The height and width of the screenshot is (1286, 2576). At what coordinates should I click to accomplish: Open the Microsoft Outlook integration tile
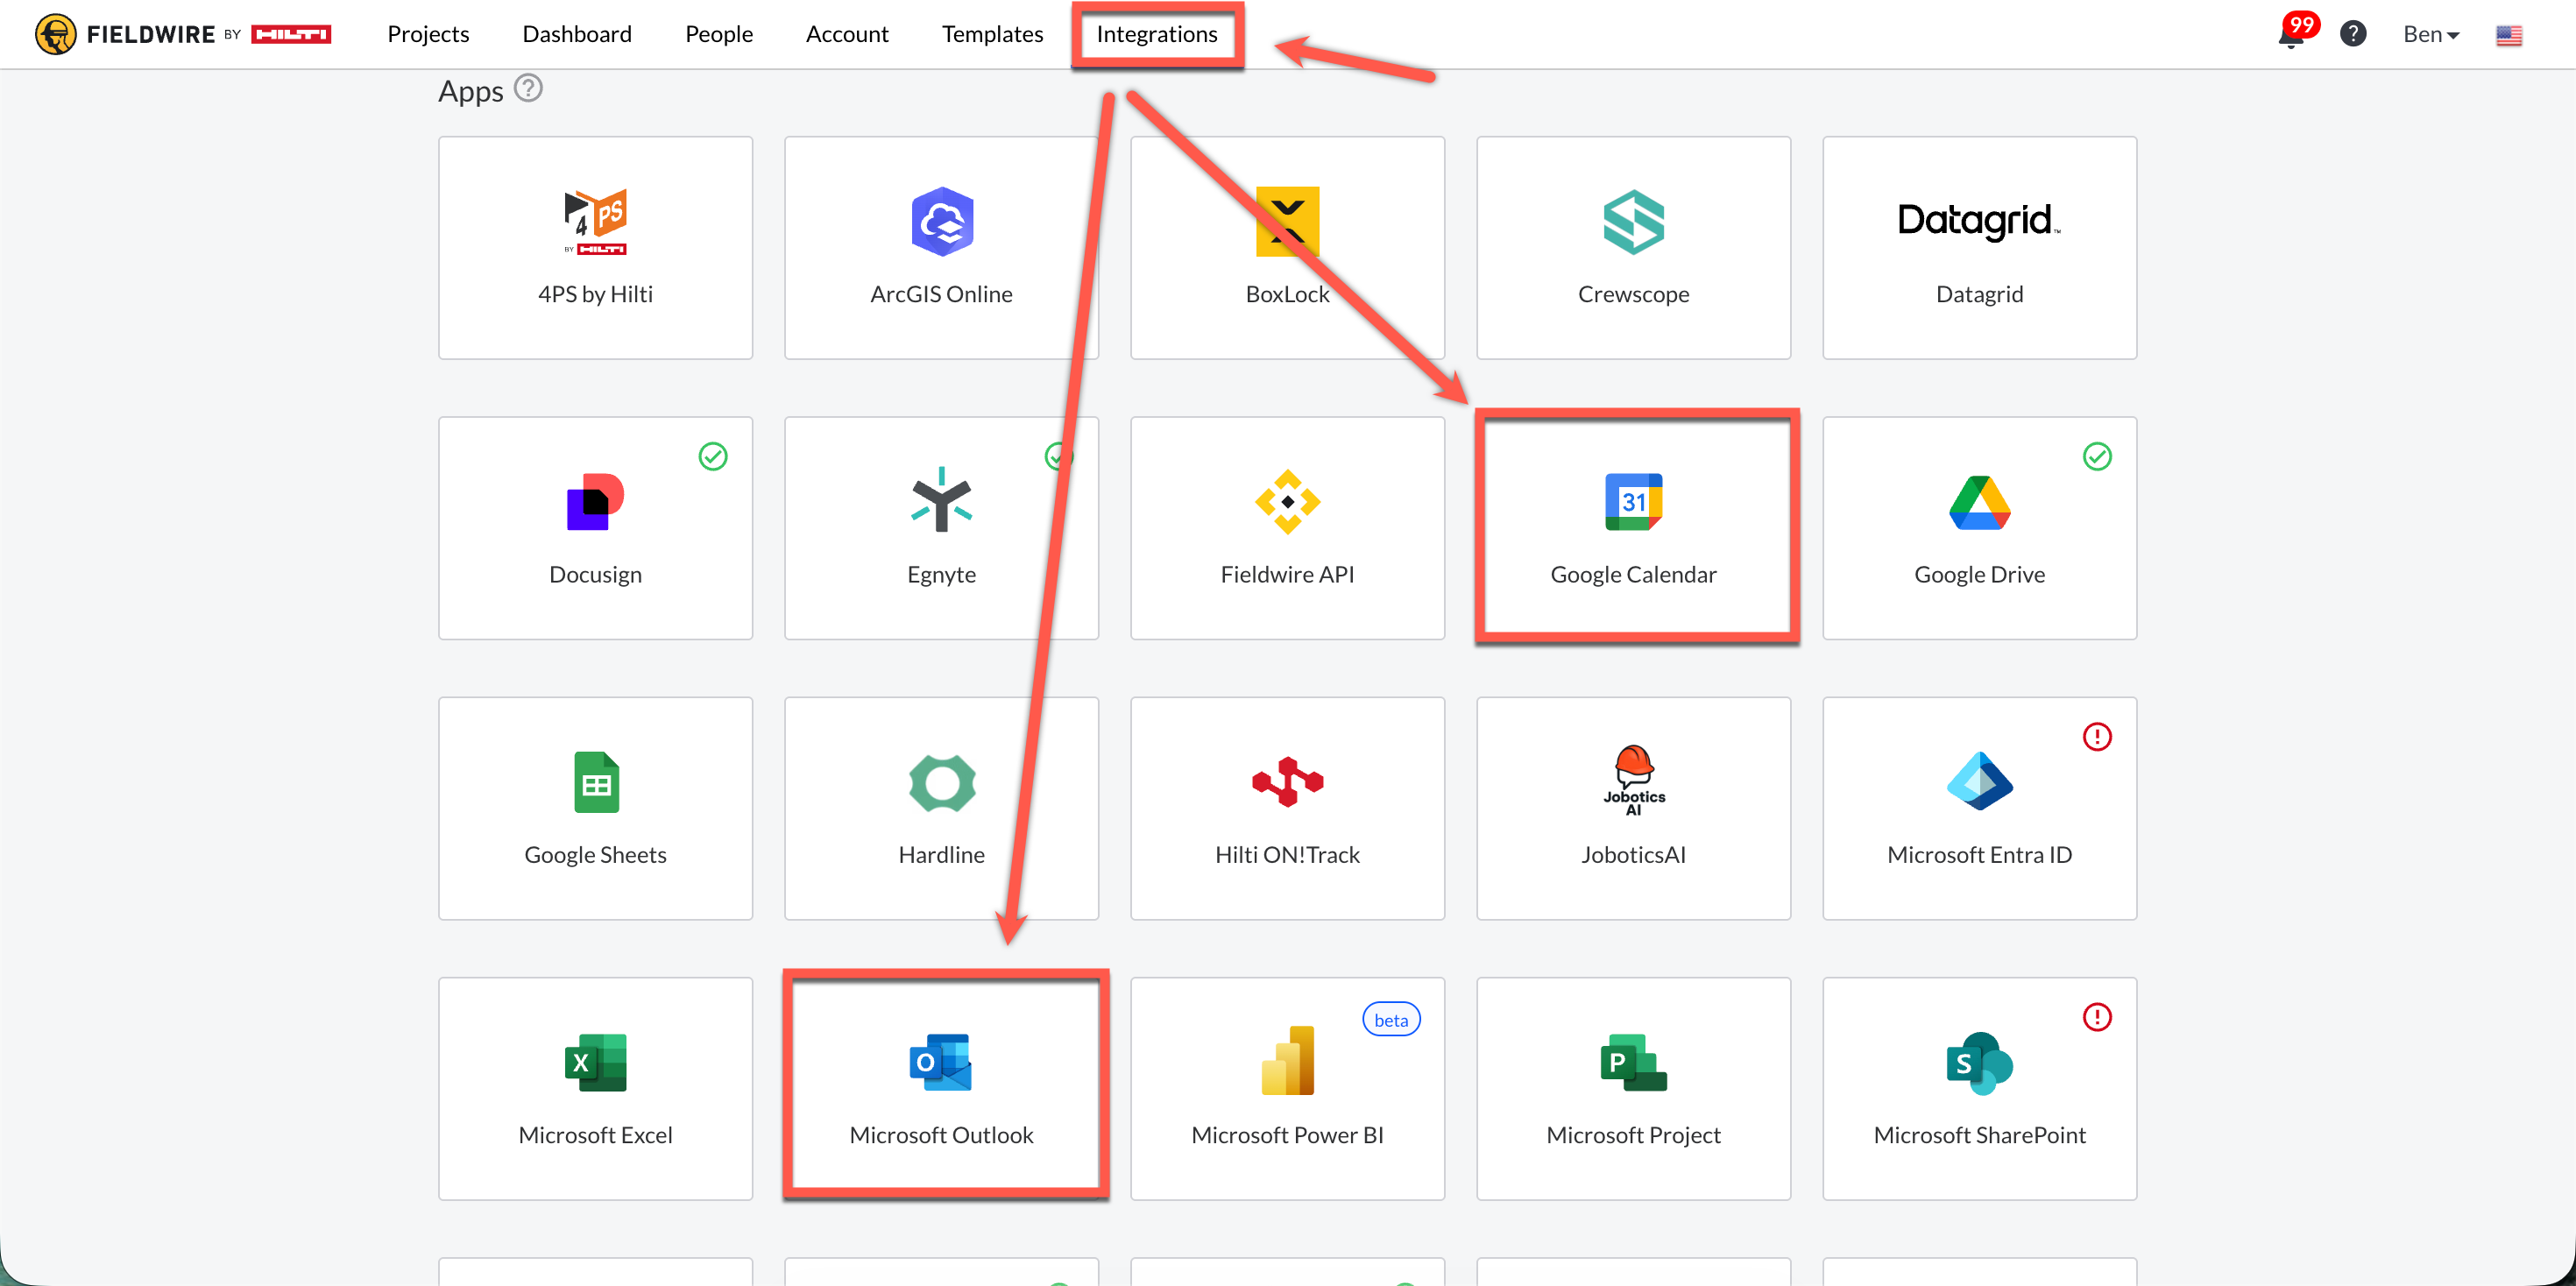click(x=941, y=1087)
